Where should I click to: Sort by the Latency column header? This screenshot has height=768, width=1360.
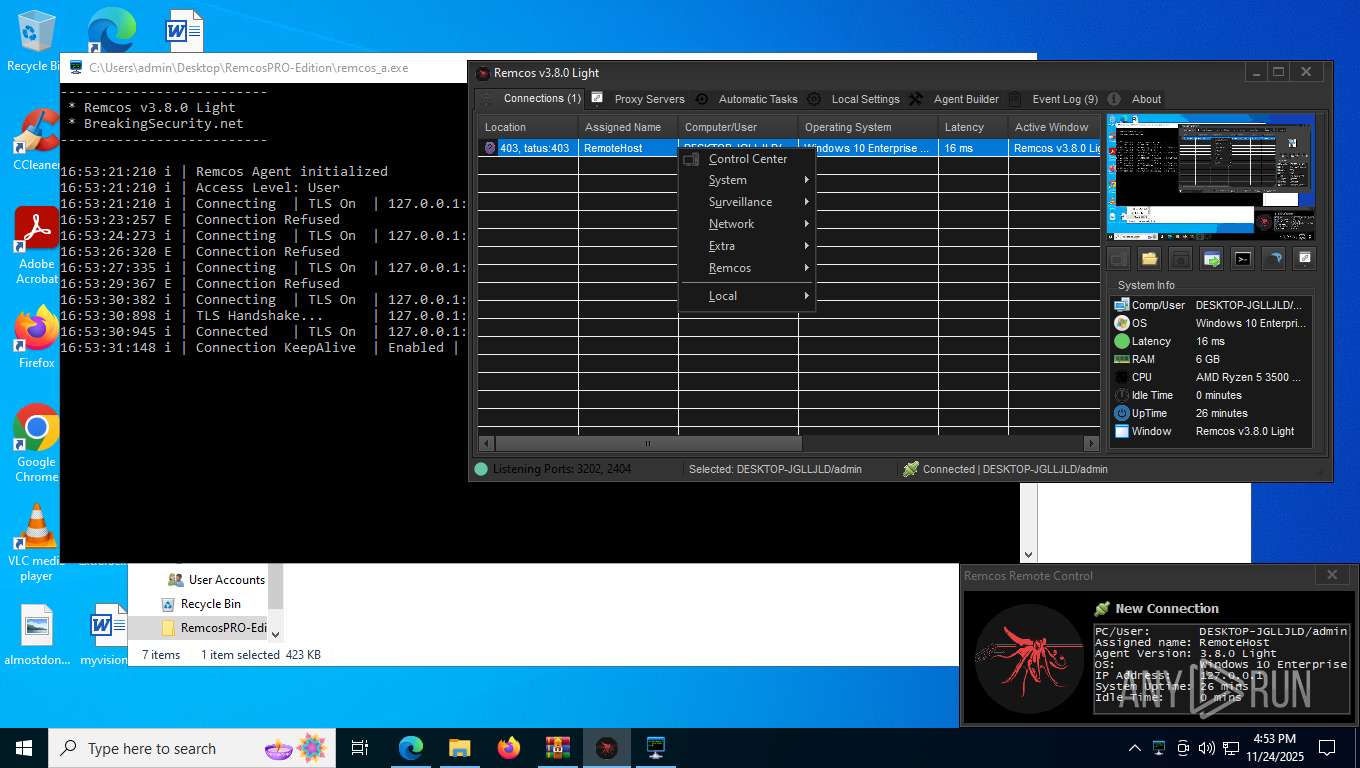tap(973, 127)
